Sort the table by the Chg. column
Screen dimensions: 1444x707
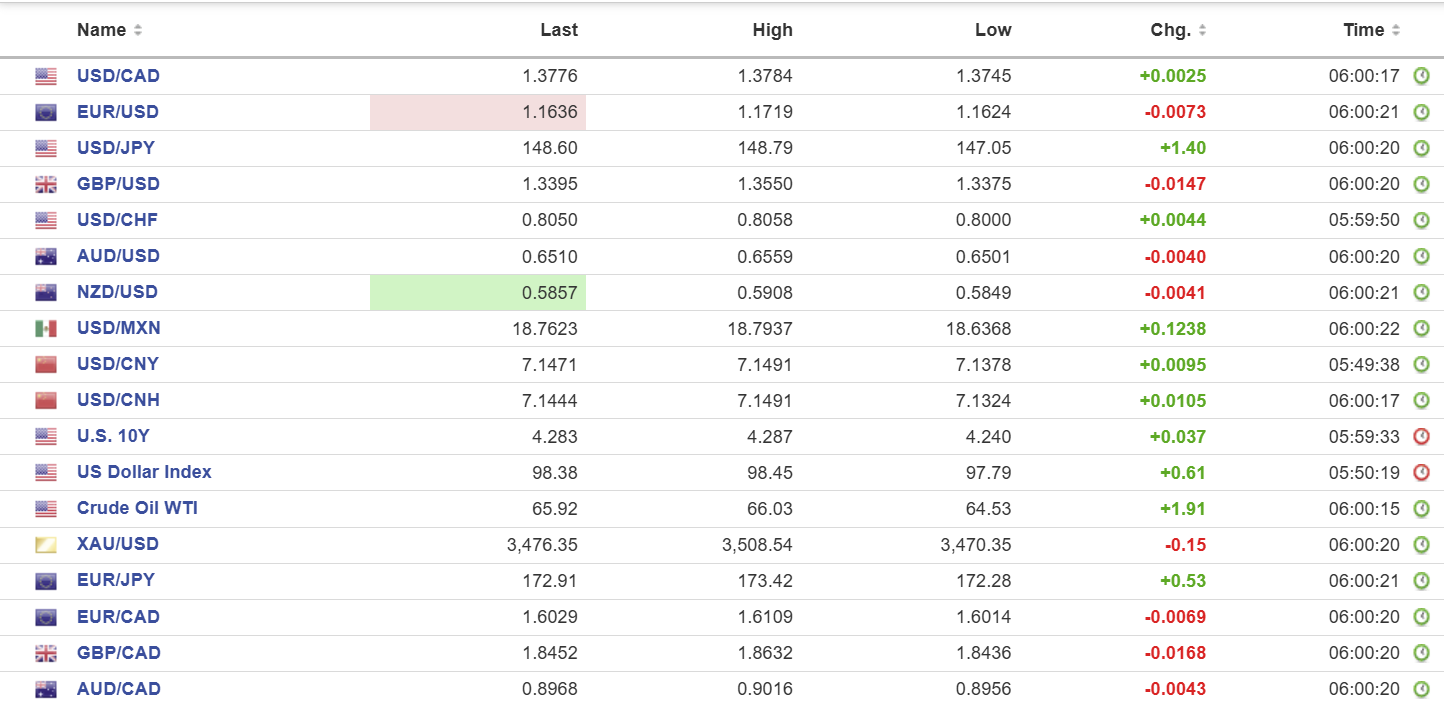(x=1178, y=30)
